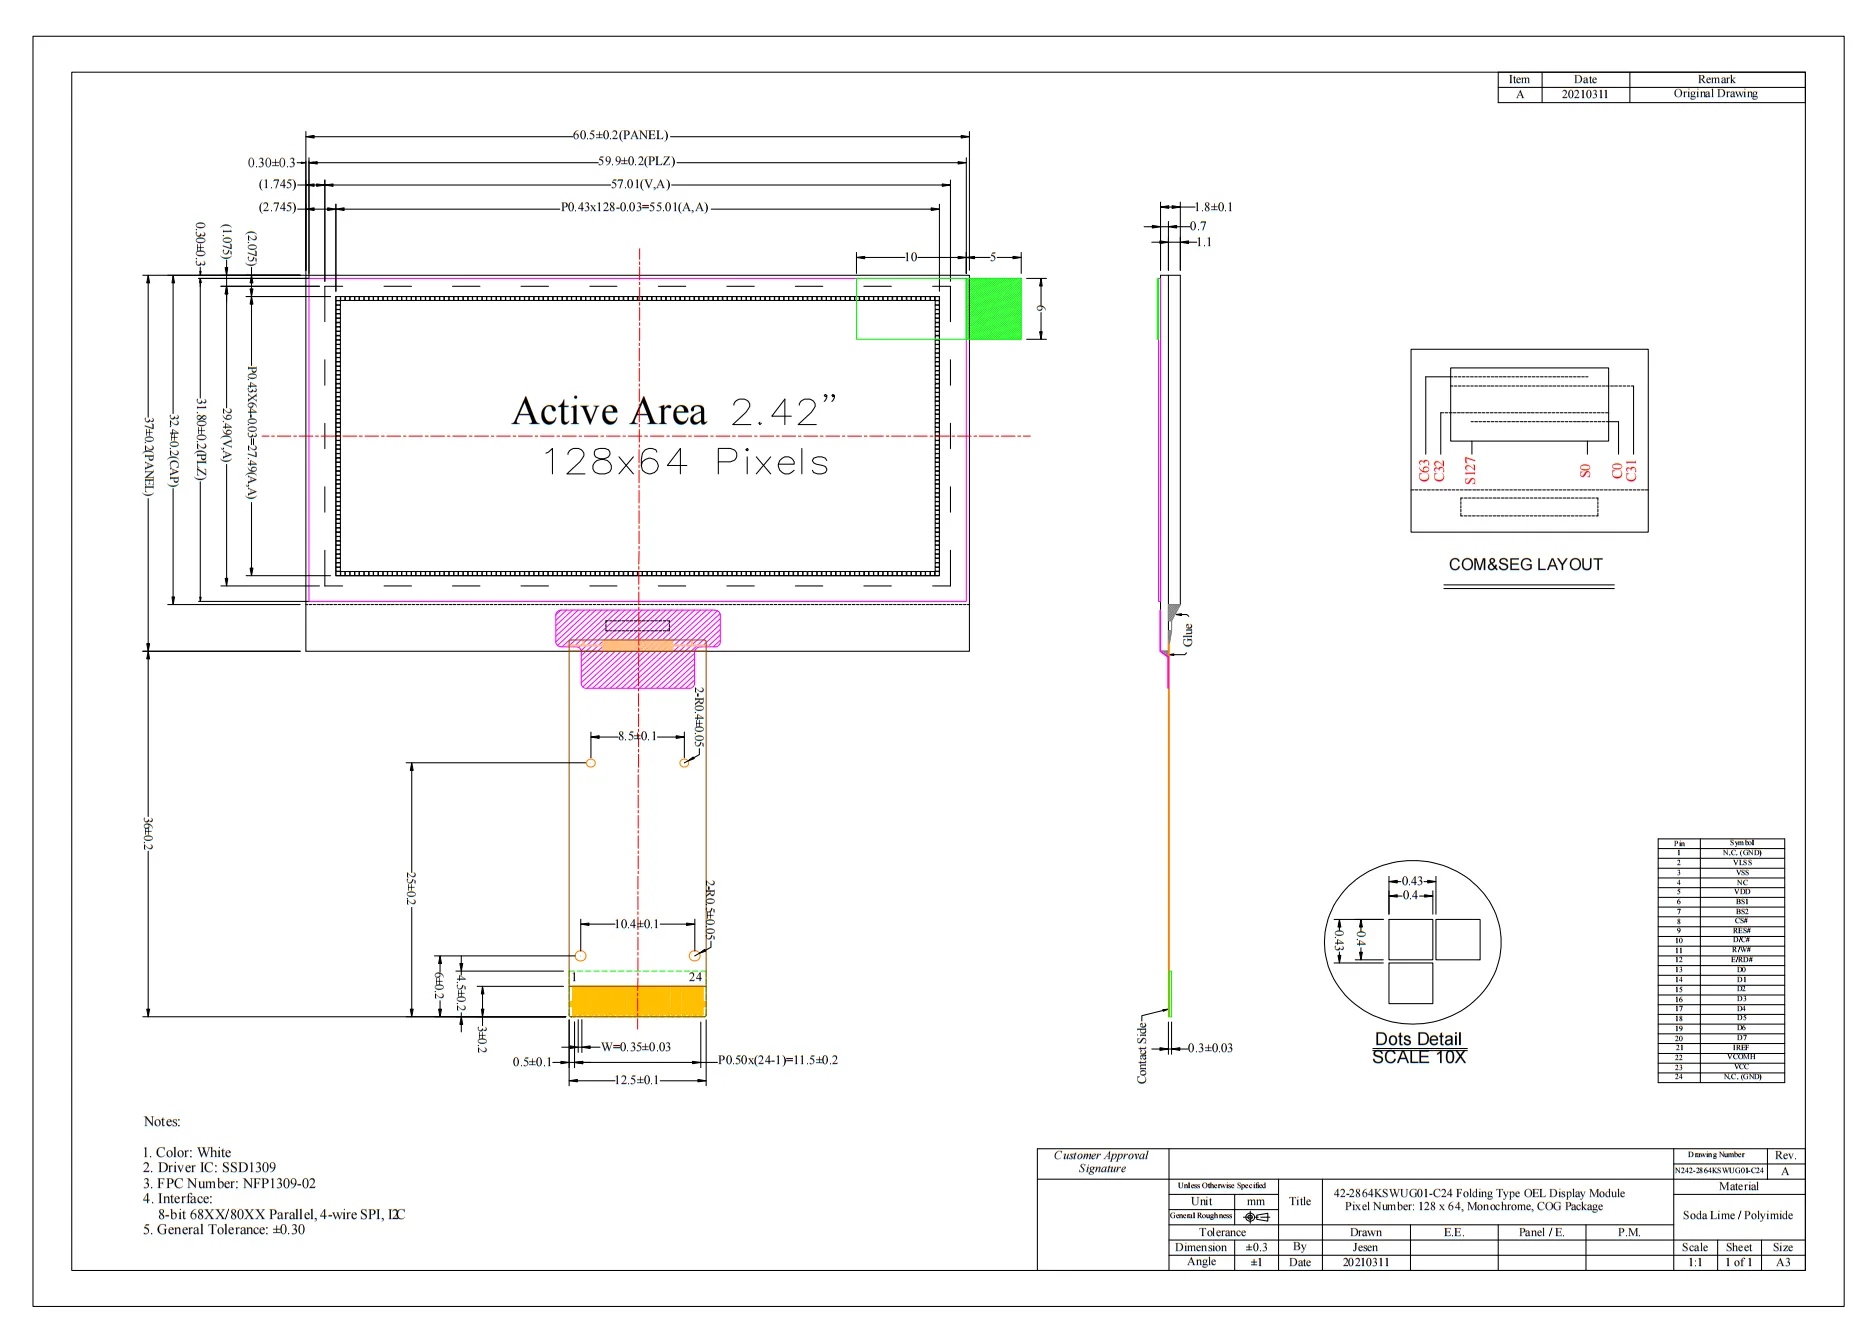Click the Material cell Soda Lime / Polyimide

pos(1740,1215)
